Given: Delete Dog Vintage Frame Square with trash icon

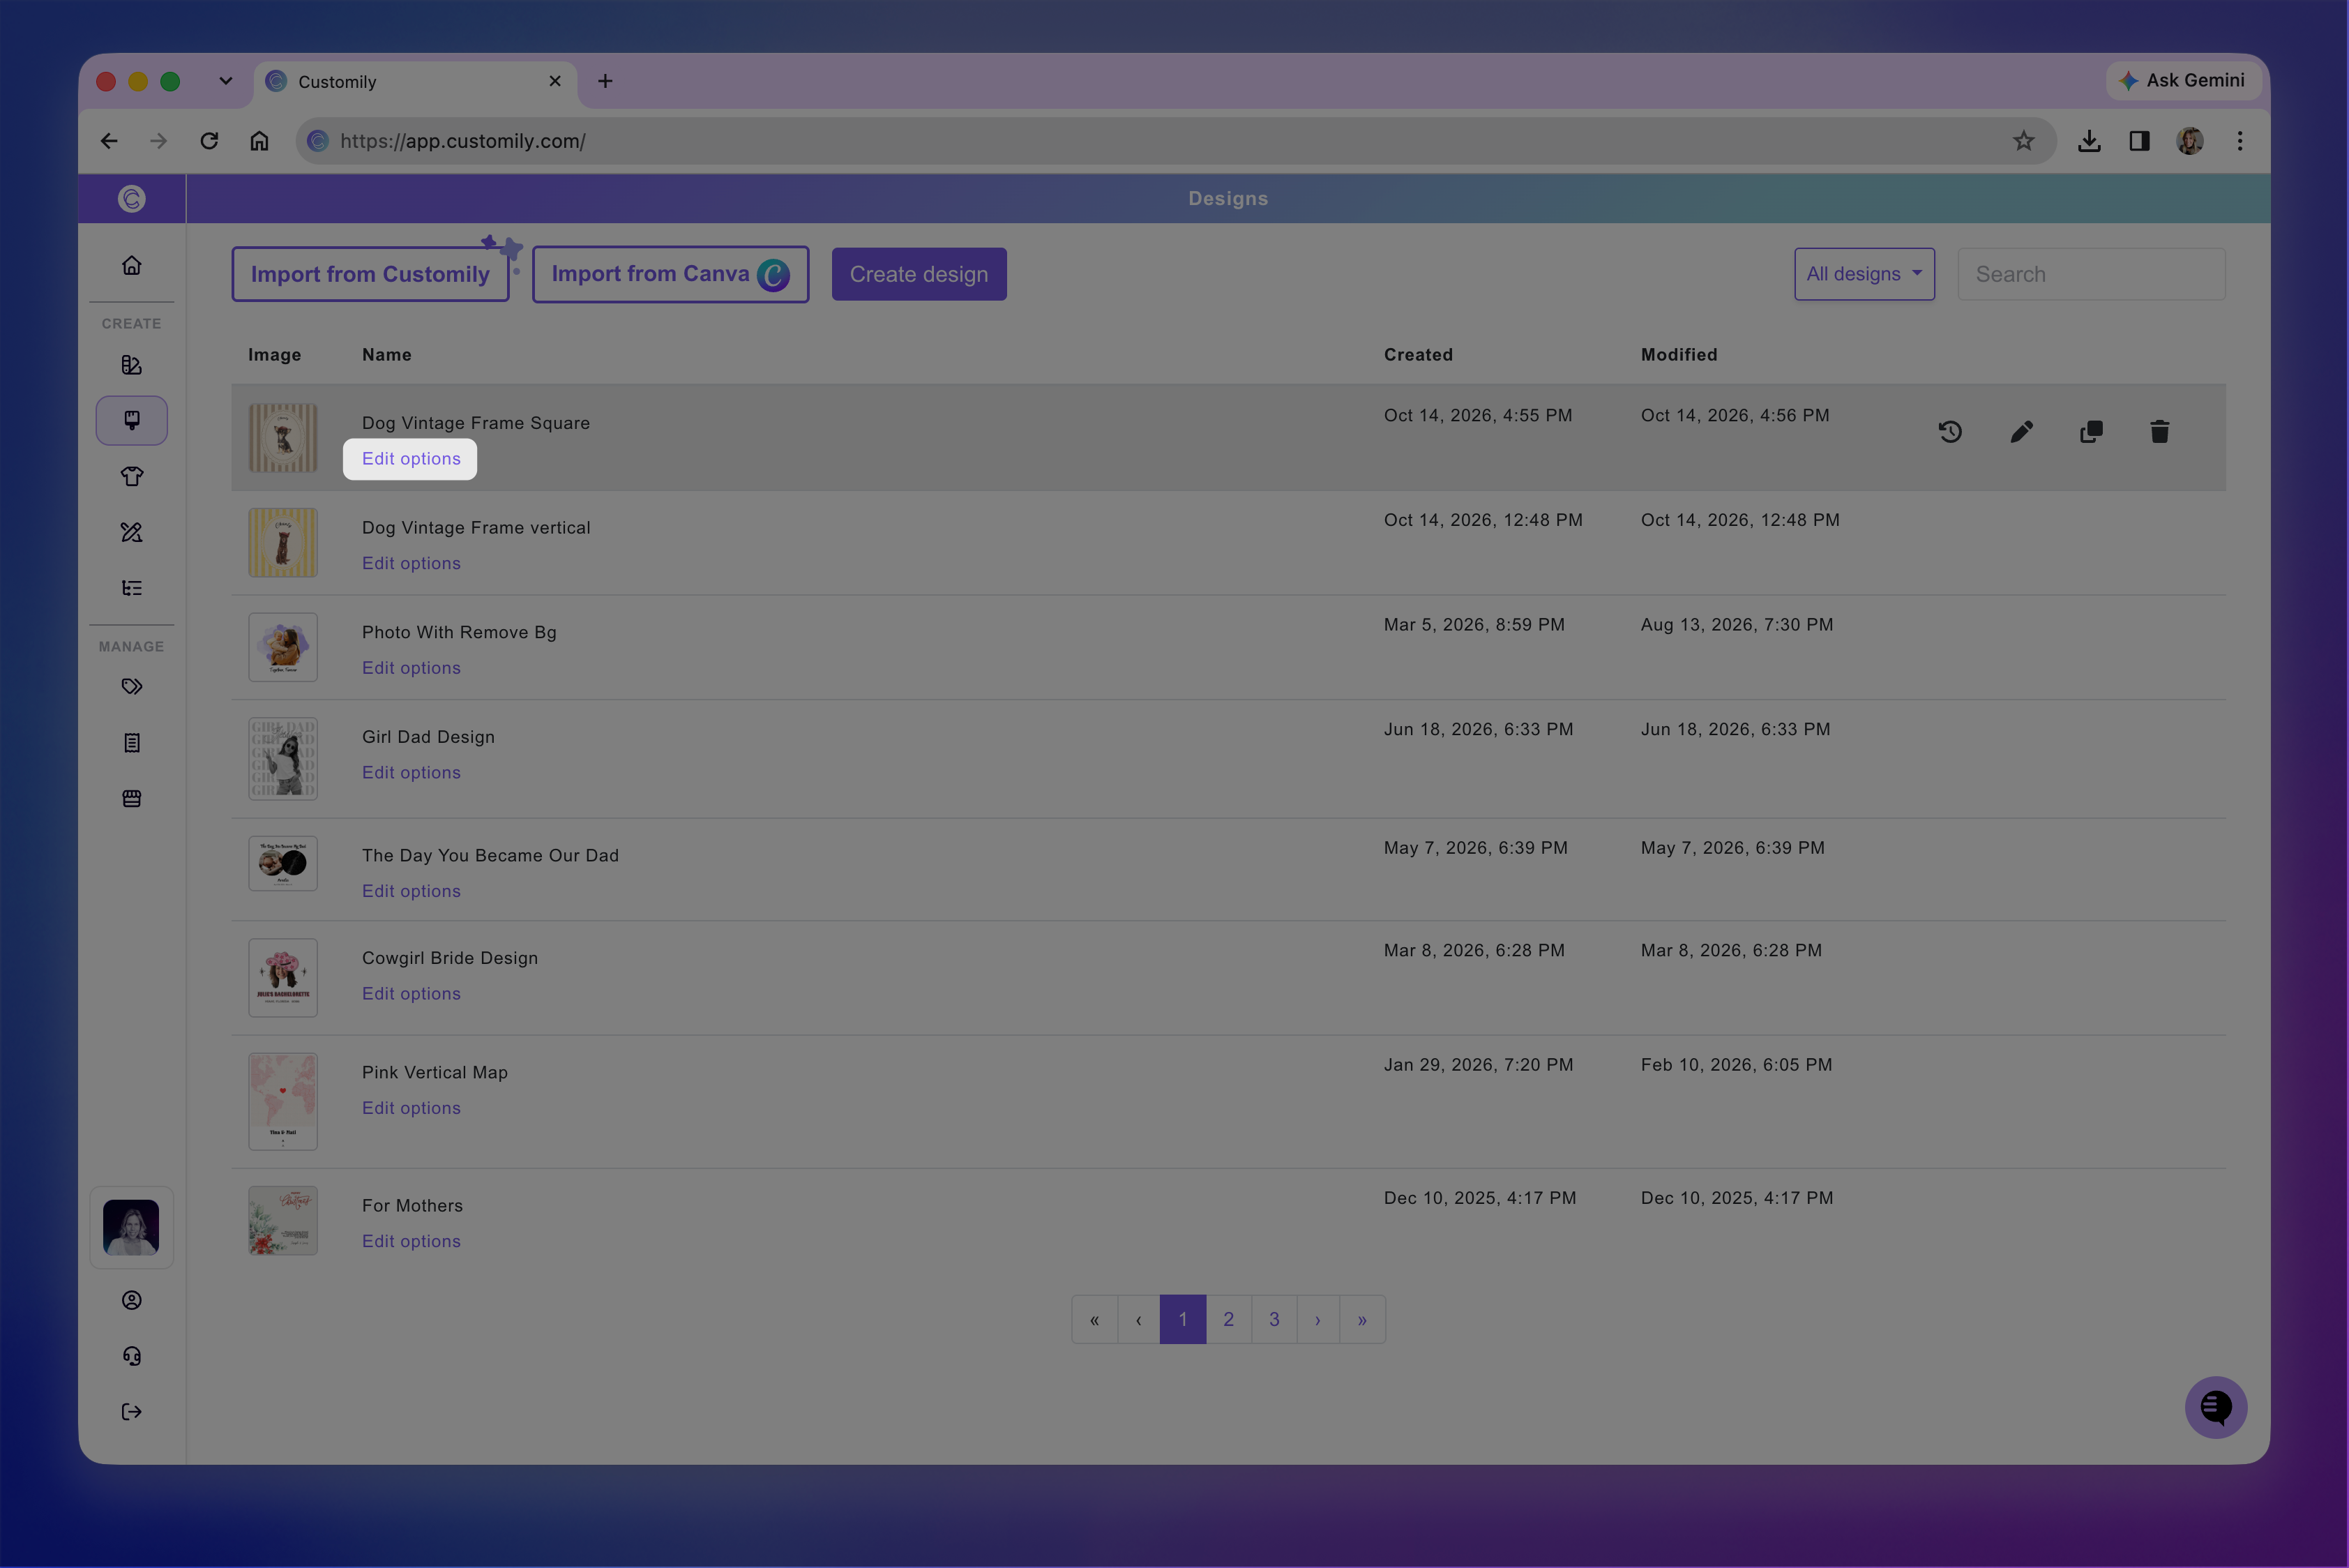Looking at the screenshot, I should point(2160,432).
